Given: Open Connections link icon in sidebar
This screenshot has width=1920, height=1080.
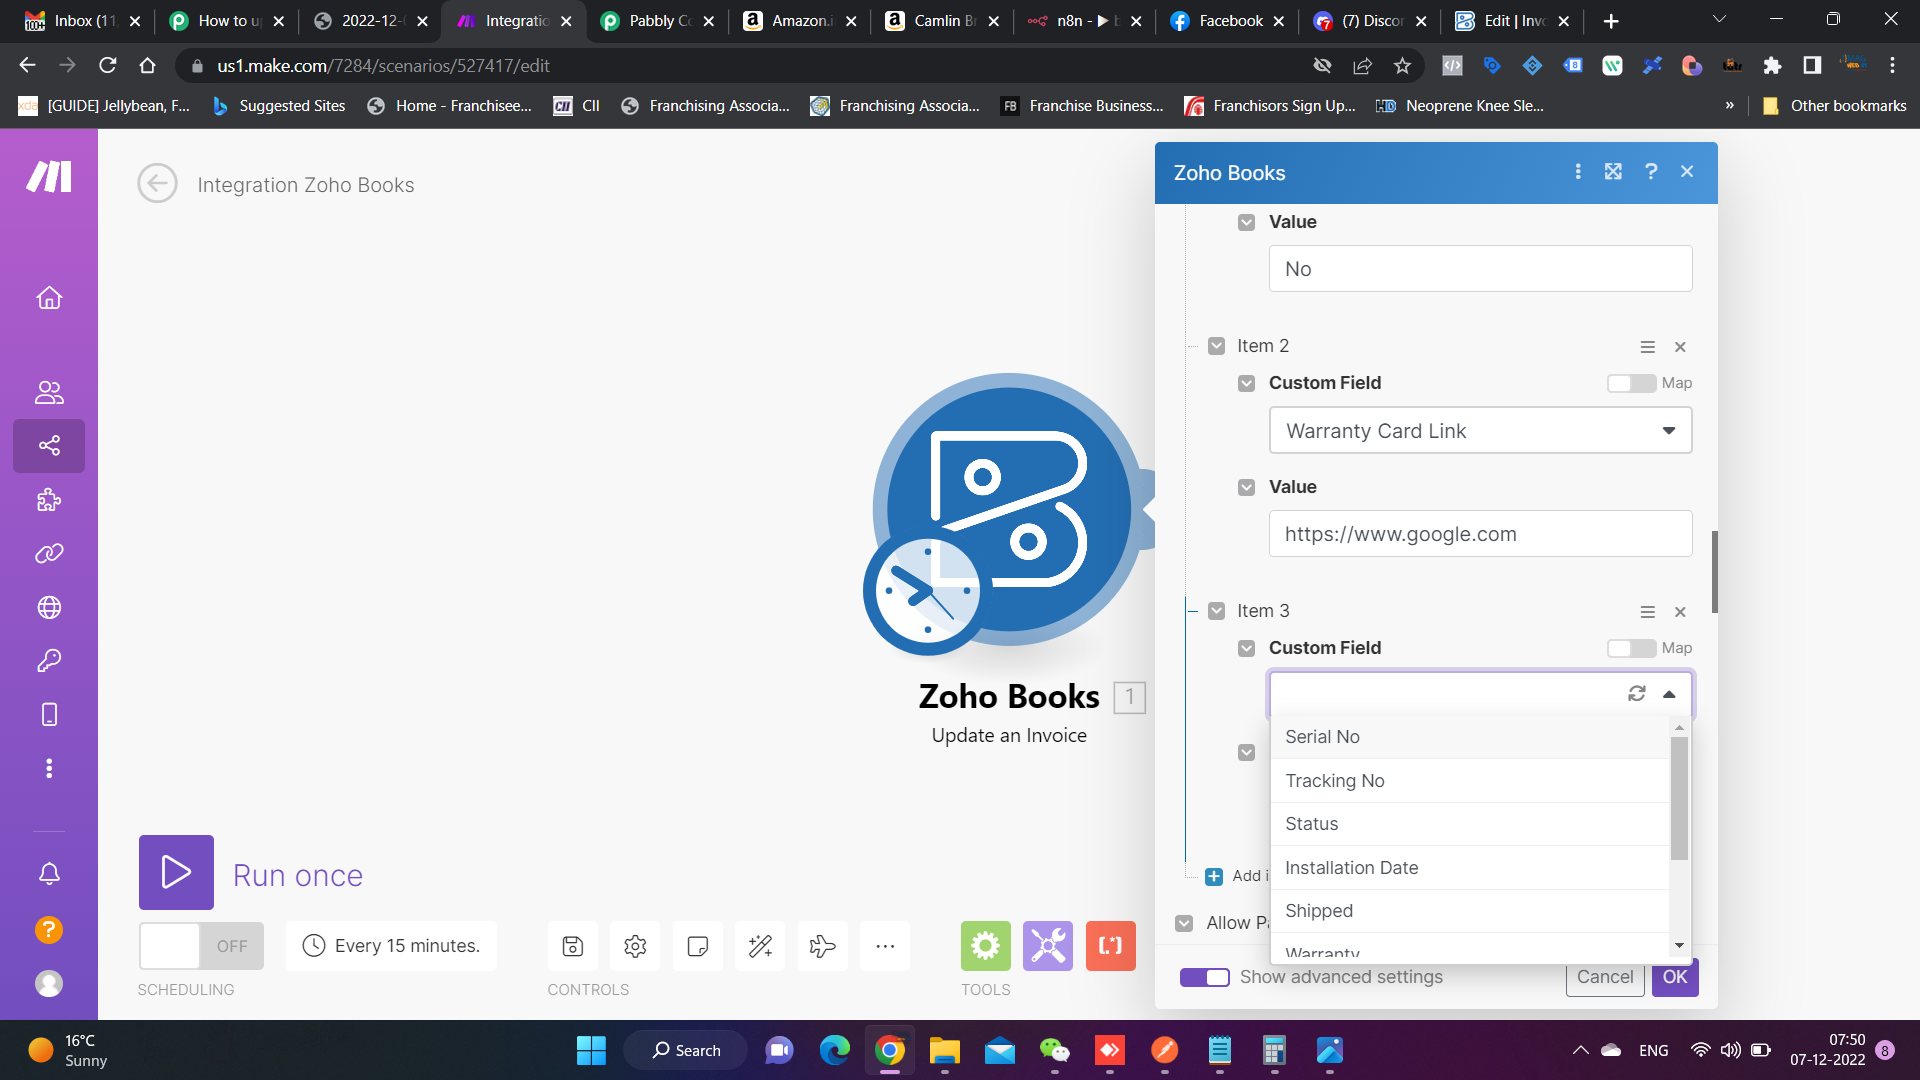Looking at the screenshot, I should pos(49,553).
